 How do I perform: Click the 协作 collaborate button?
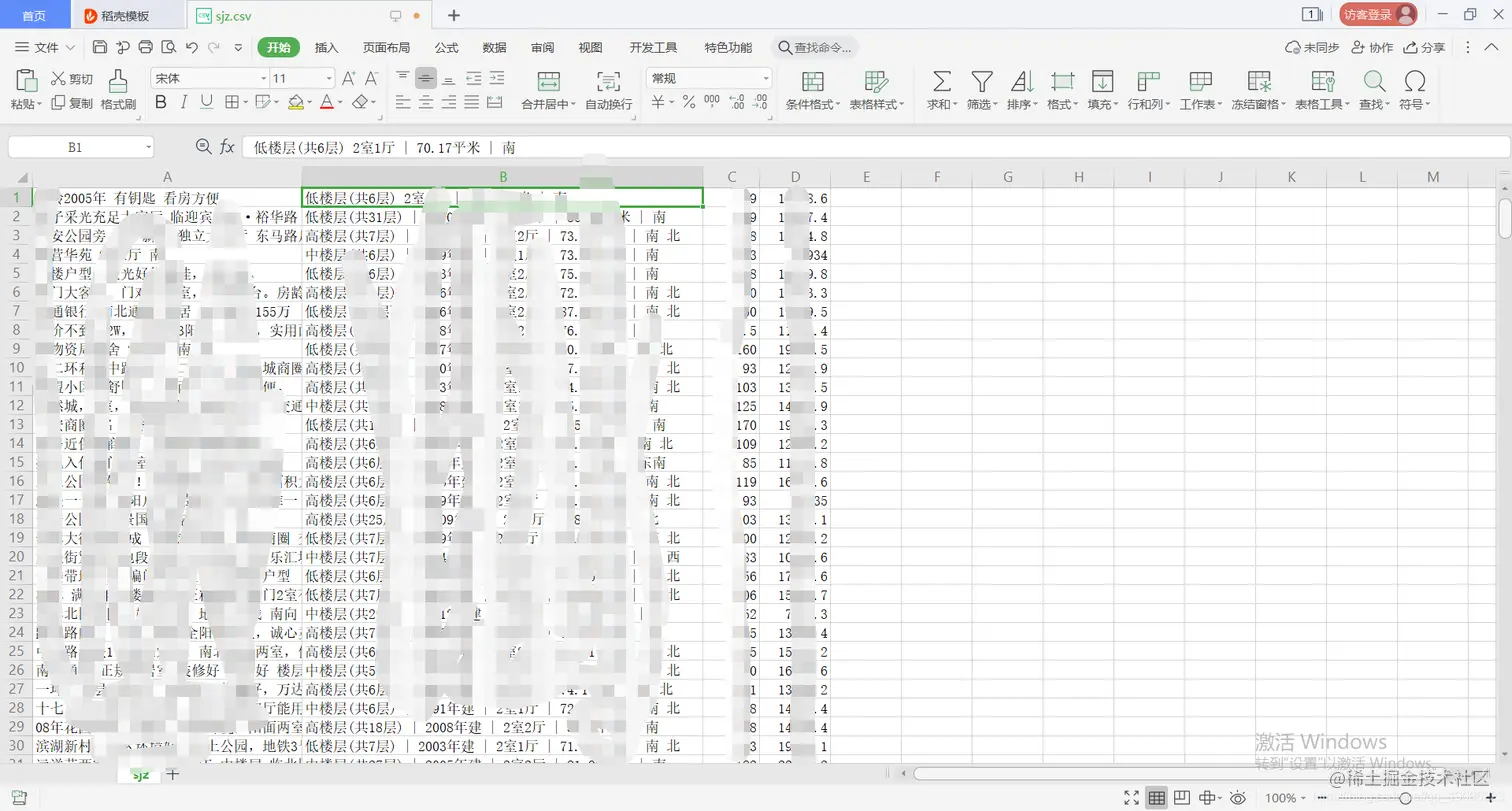click(1372, 47)
